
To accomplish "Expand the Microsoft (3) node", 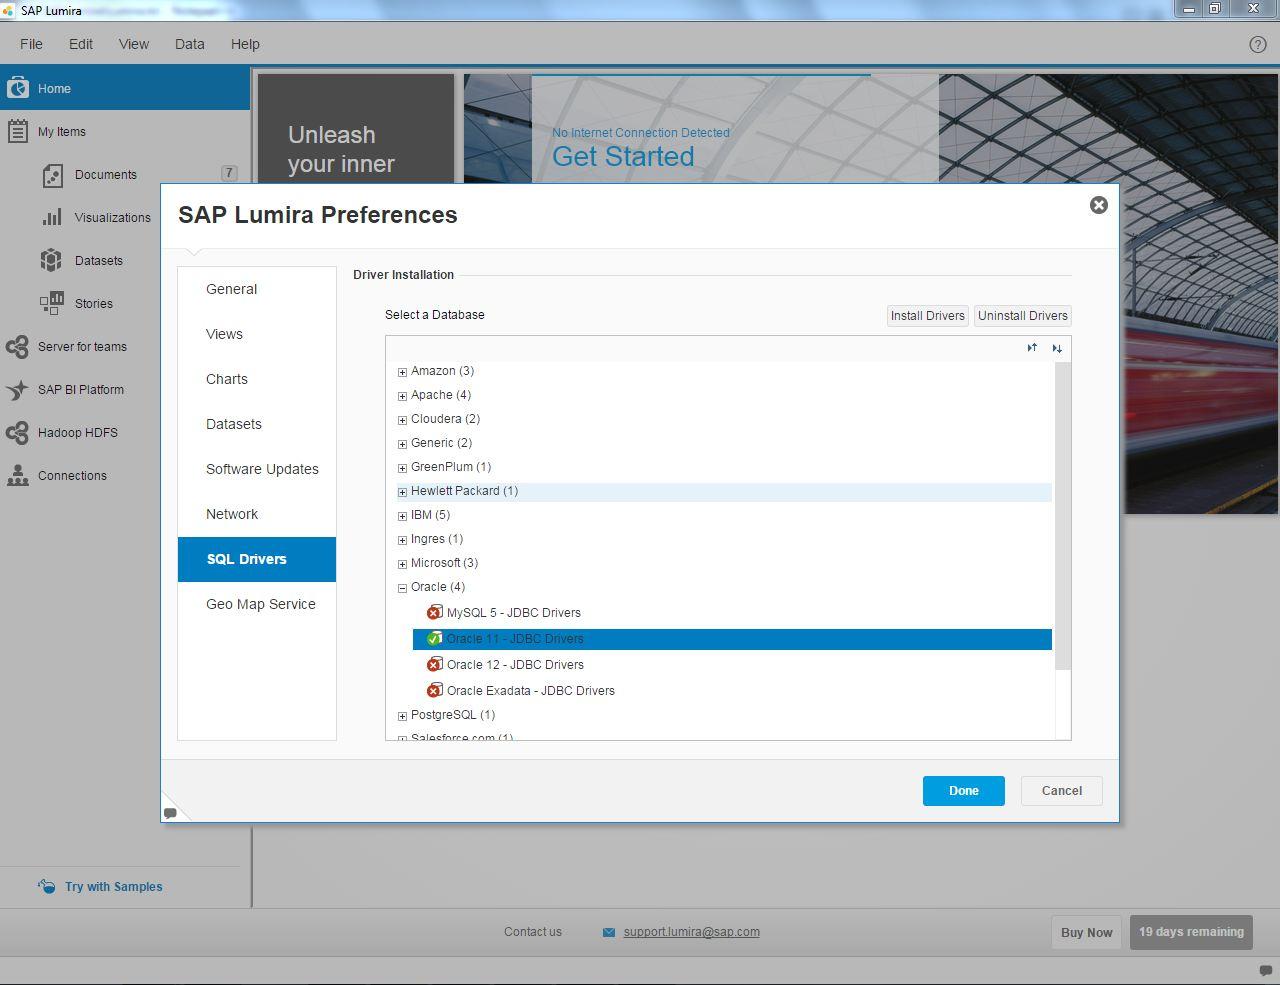I will point(402,564).
